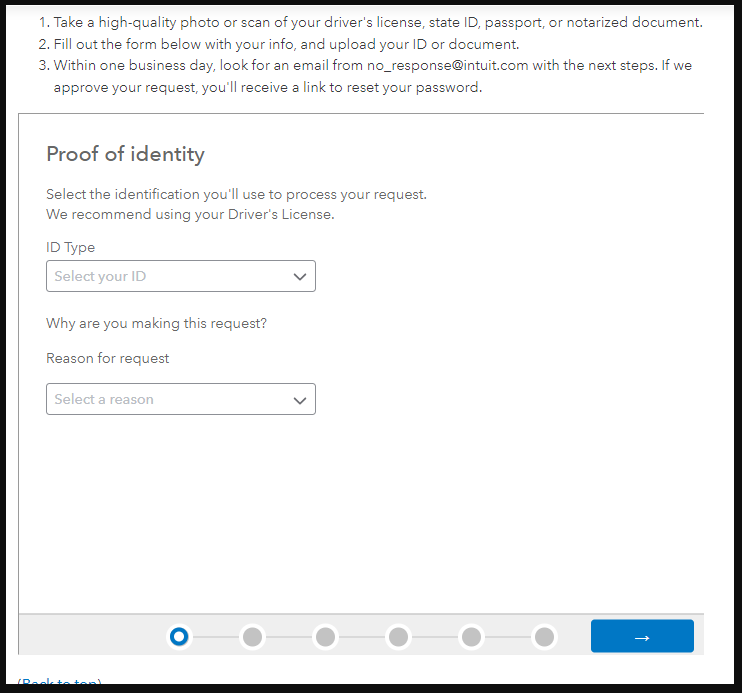Select the fourth progress step dot
This screenshot has width=742, height=693.
tap(398, 636)
